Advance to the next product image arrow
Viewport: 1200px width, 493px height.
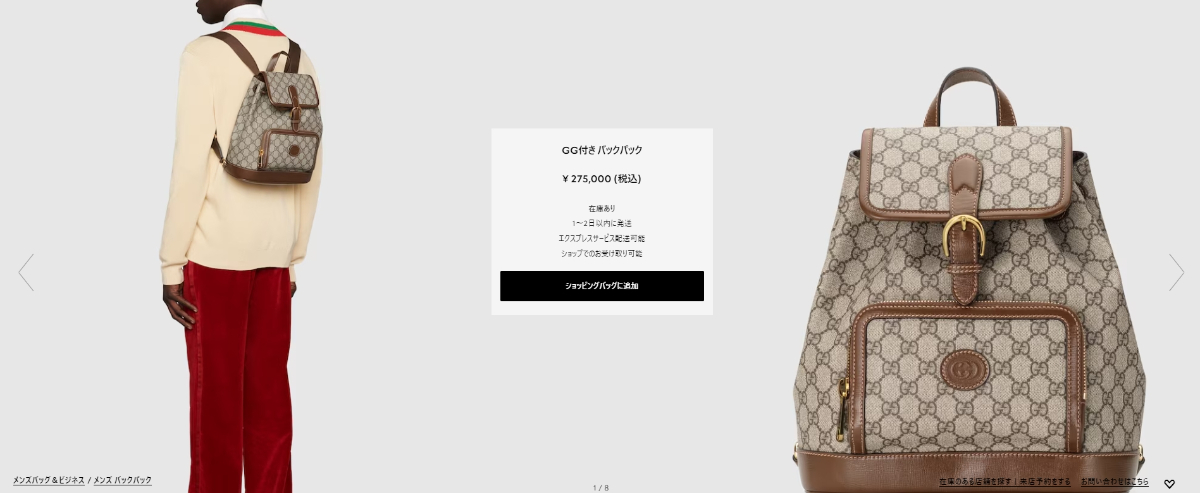point(1176,272)
